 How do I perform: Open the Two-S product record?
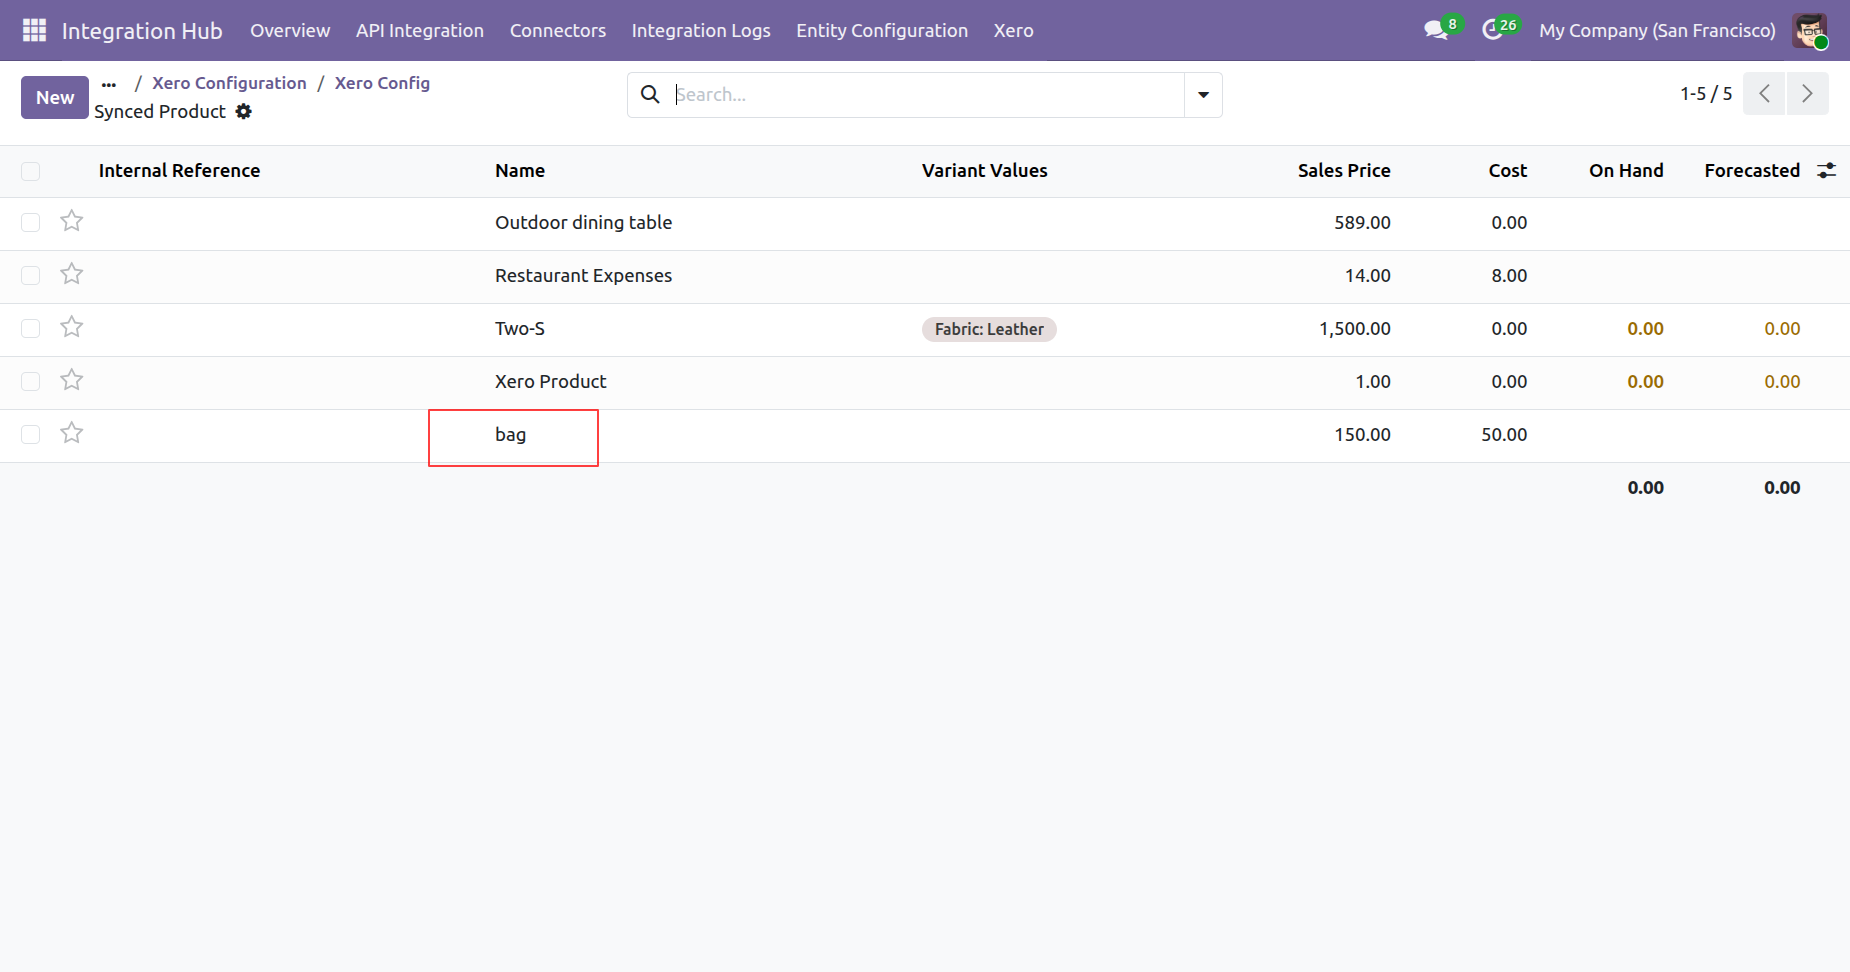click(x=520, y=329)
